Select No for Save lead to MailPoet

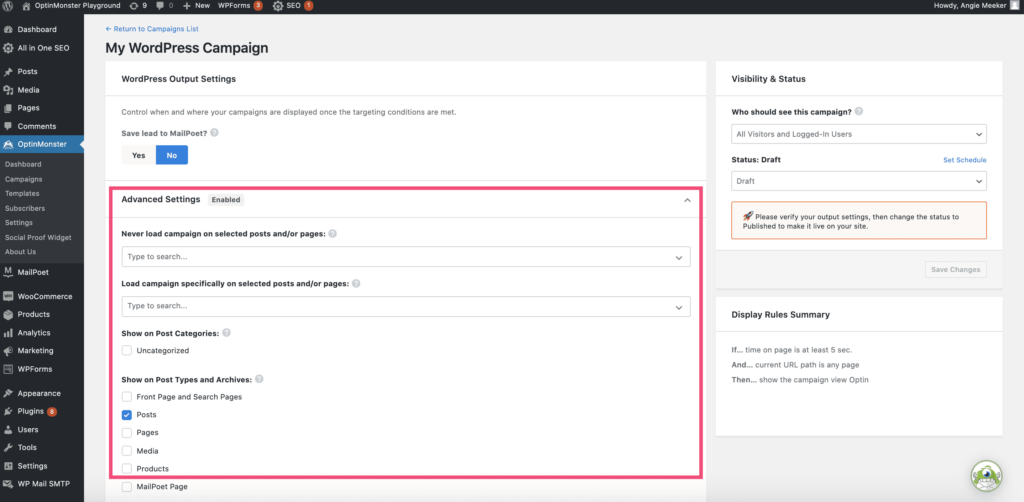click(x=172, y=155)
